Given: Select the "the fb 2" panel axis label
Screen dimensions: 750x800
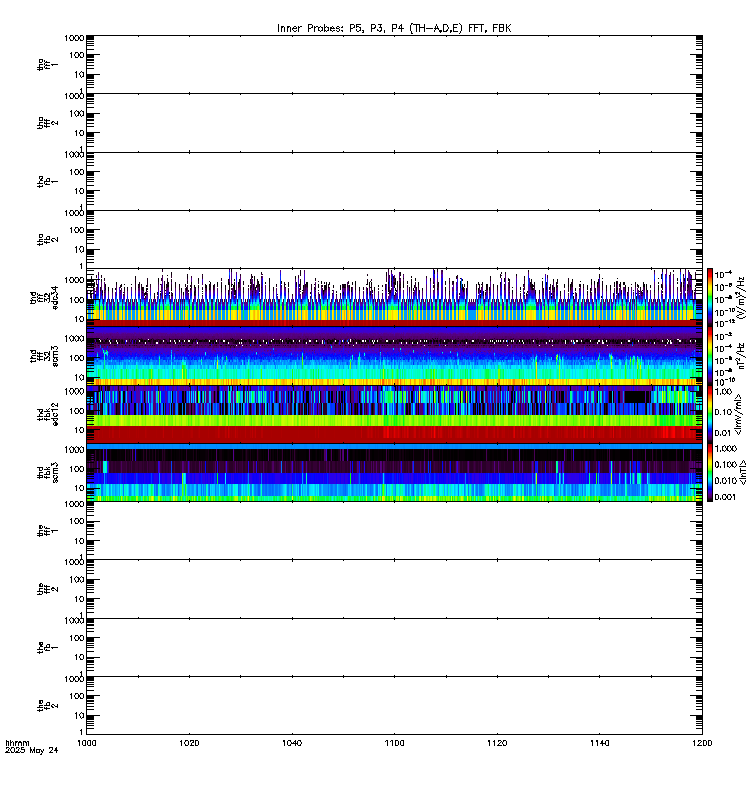Looking at the screenshot, I should point(47,706).
